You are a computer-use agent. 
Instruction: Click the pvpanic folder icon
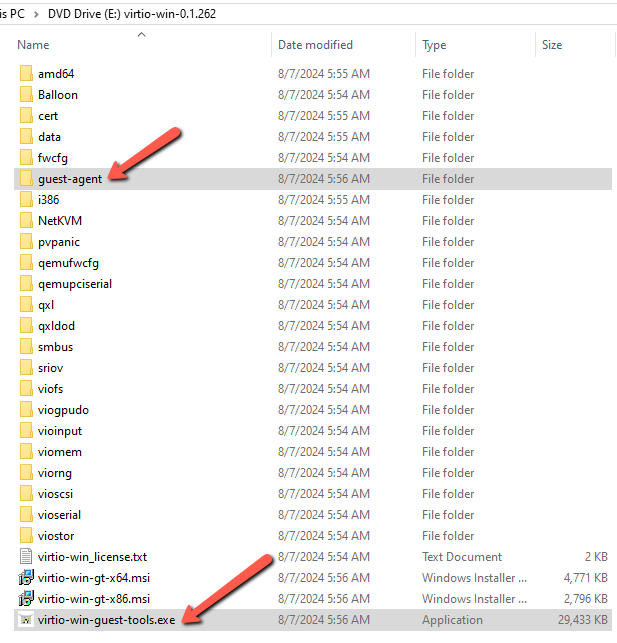(26, 242)
